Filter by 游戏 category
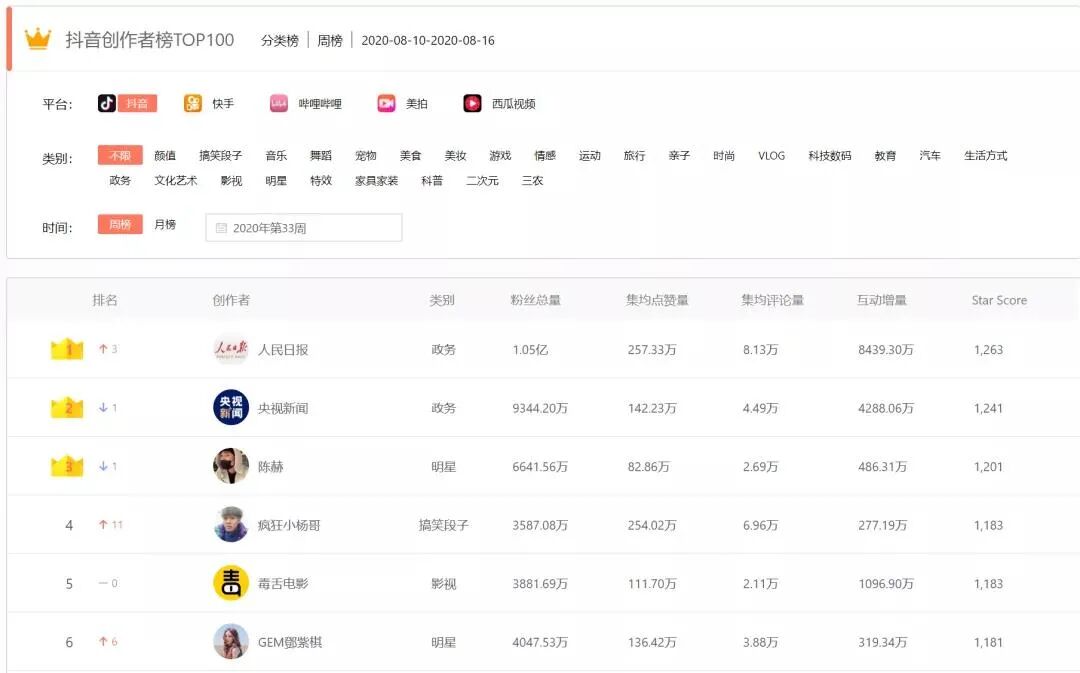Image resolution: width=1080 pixels, height=673 pixels. tap(500, 156)
